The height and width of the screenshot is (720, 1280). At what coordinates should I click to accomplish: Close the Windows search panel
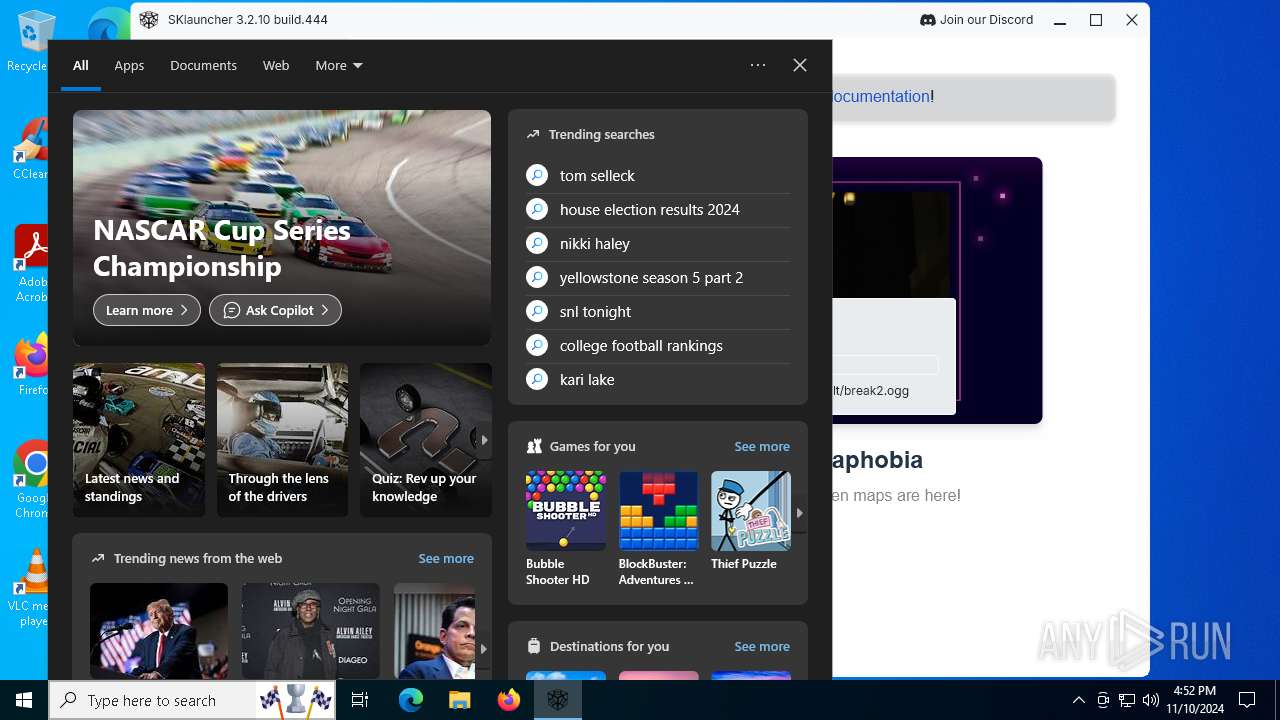tap(800, 65)
